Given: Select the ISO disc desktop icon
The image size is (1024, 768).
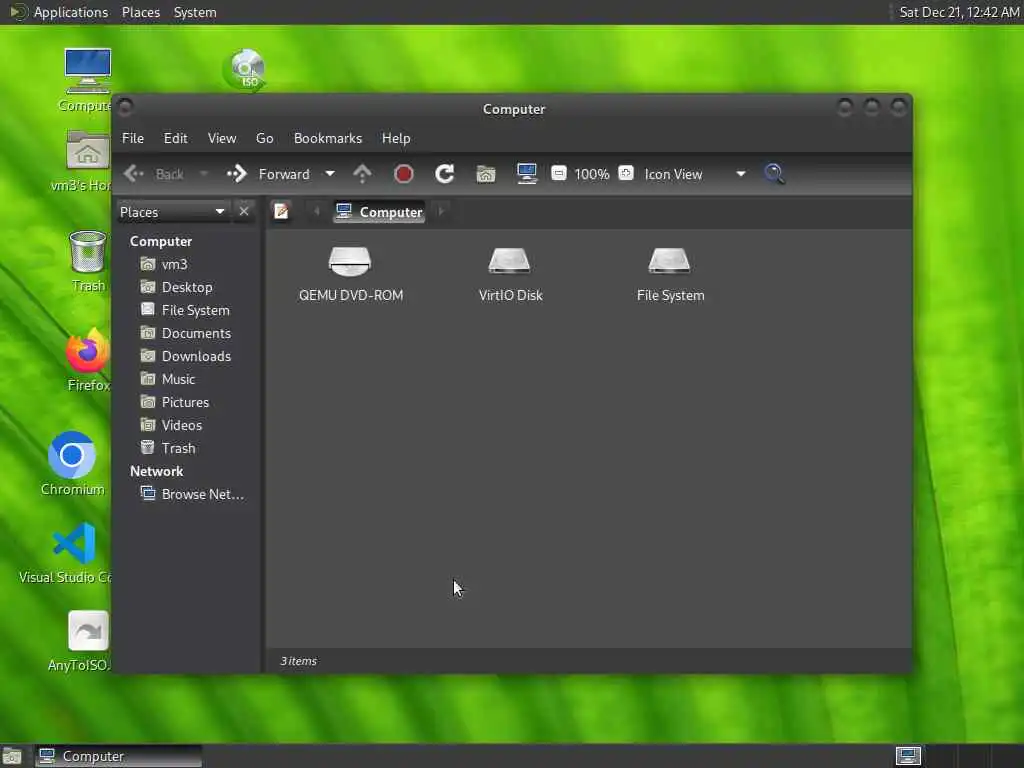Looking at the screenshot, I should (x=246, y=69).
